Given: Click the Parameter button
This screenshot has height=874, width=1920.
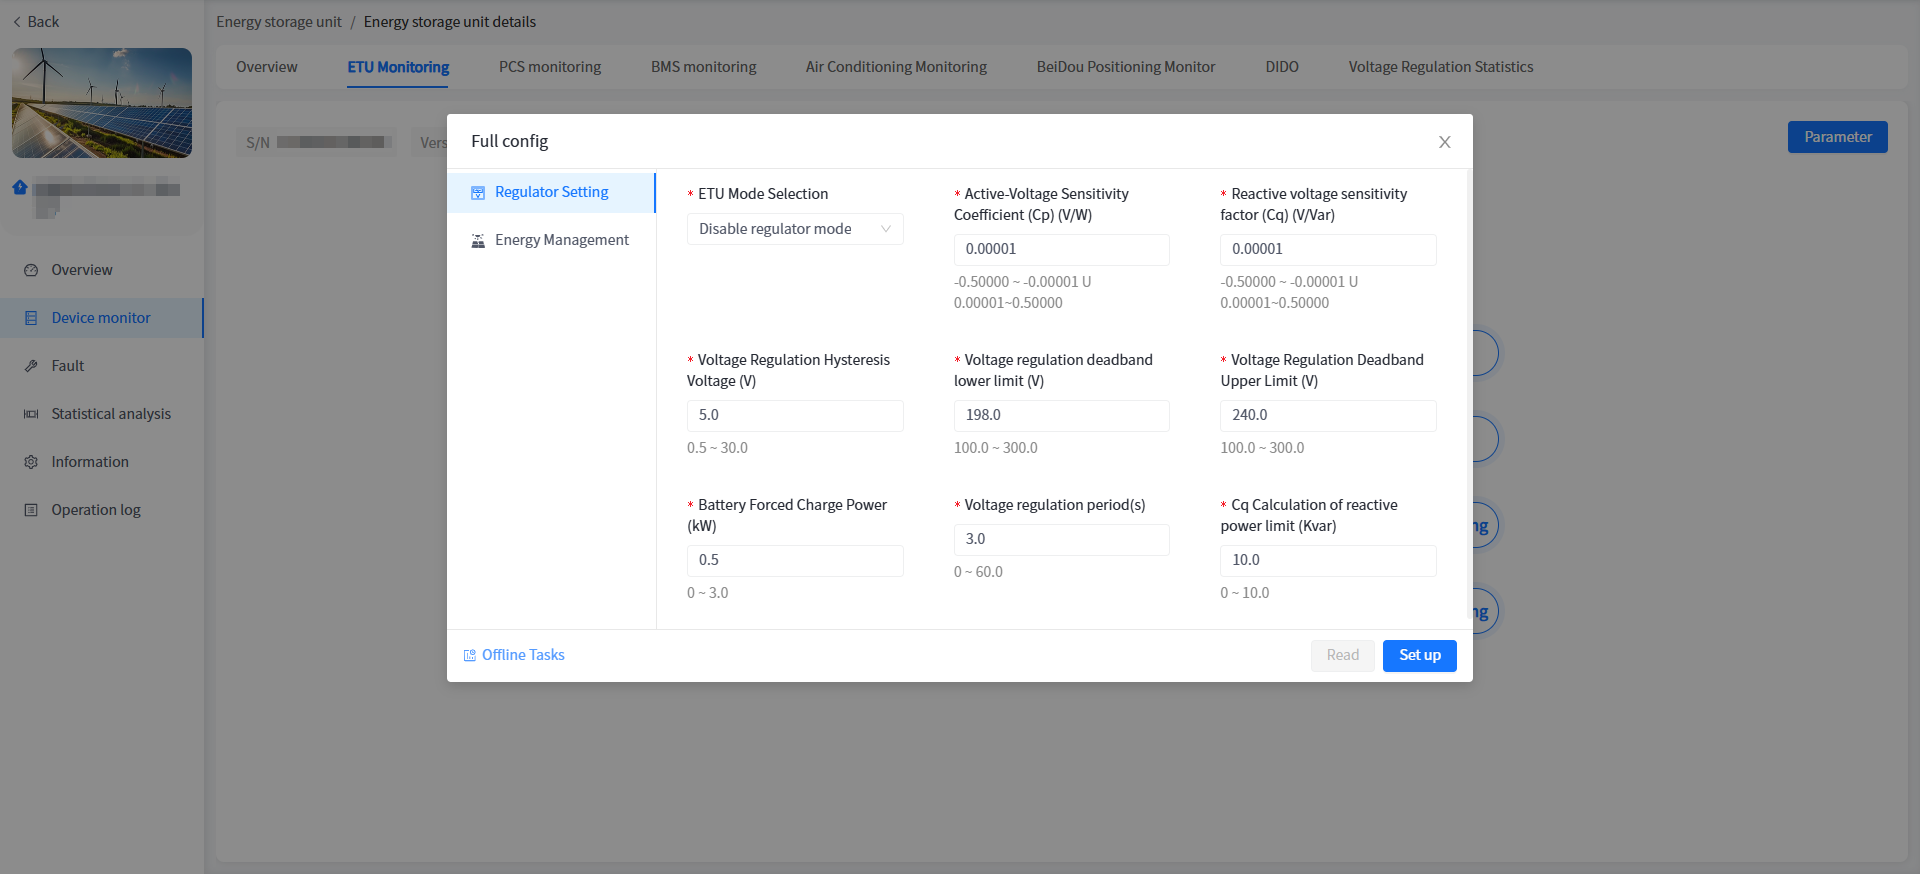Looking at the screenshot, I should pos(1837,137).
